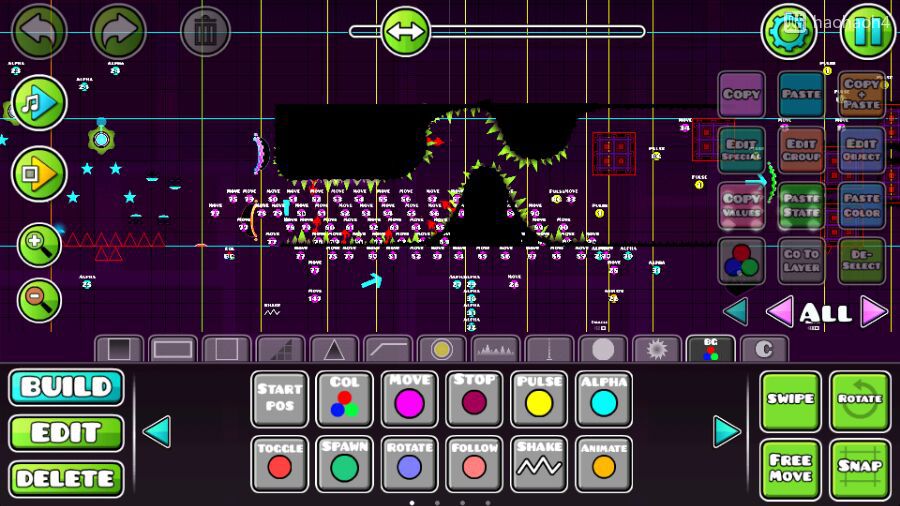Open the ramp slope objects tab
This screenshot has width=900, height=506.
tap(388, 348)
